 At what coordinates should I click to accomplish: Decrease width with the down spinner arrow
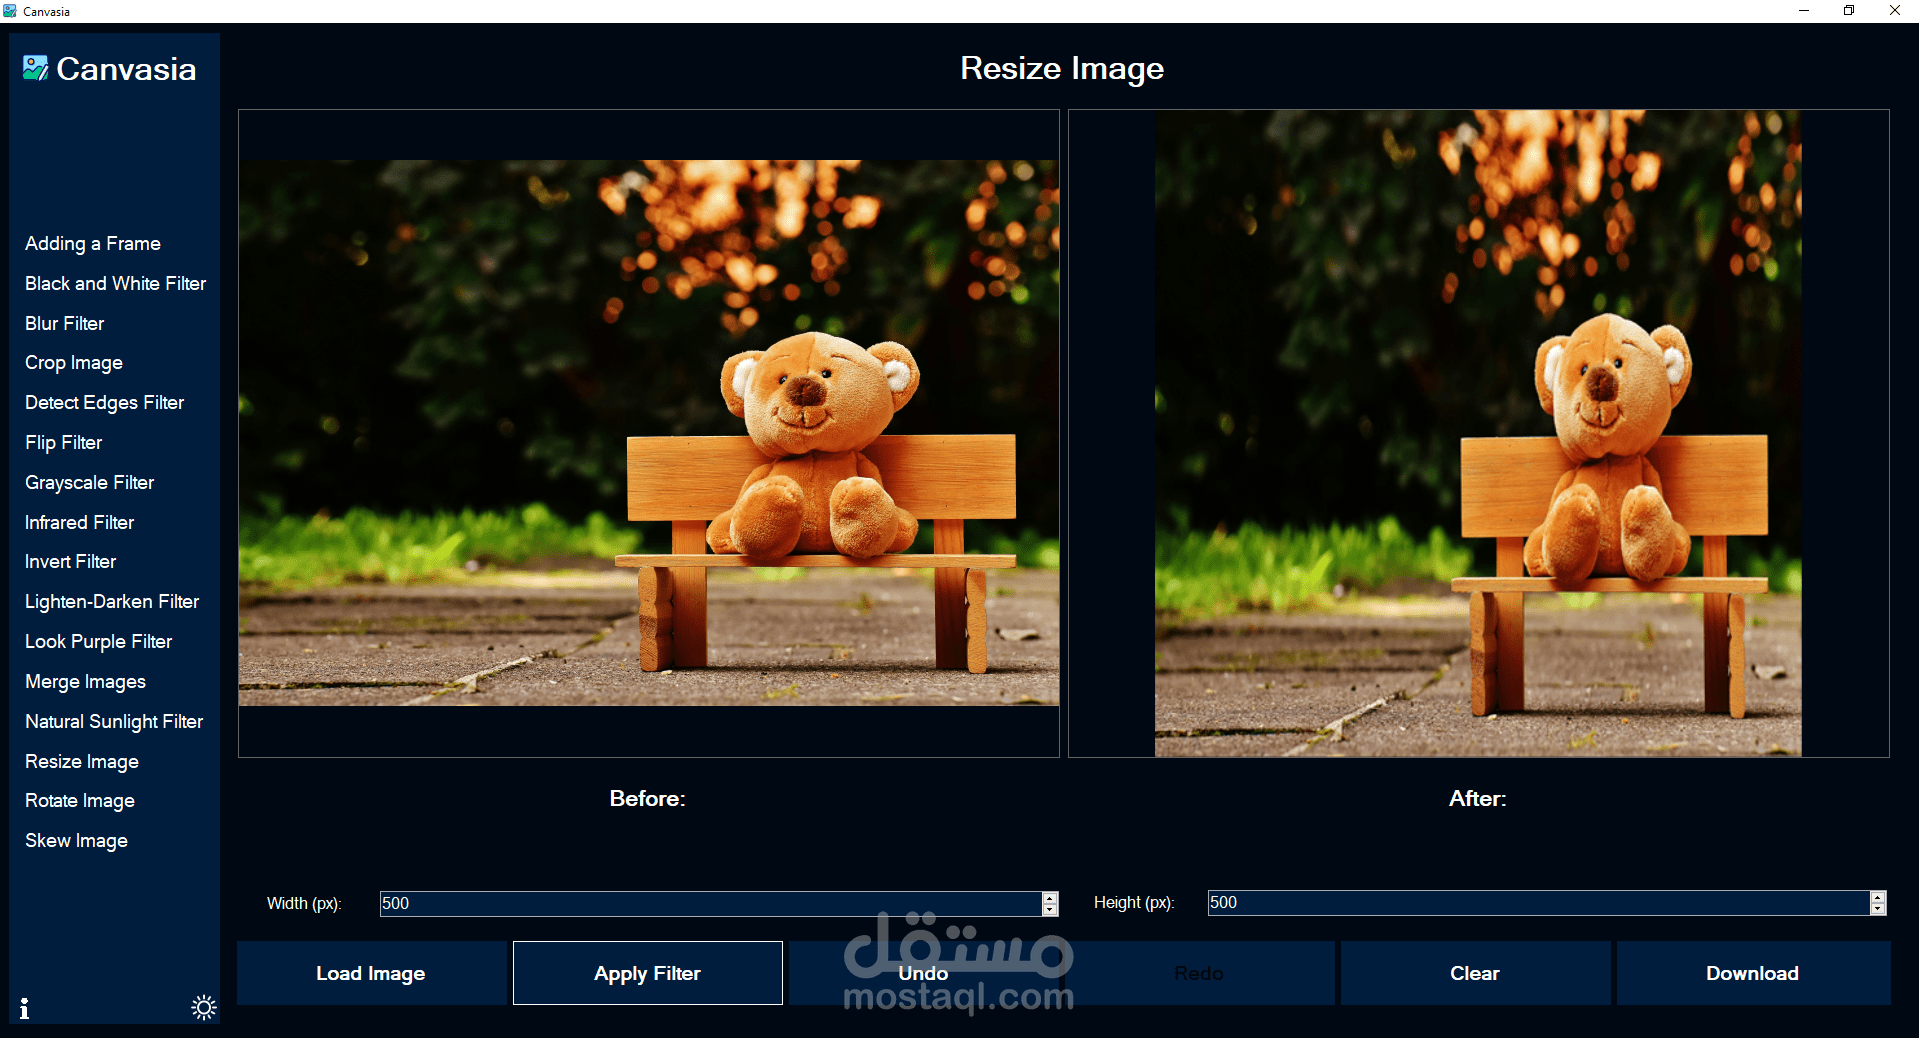point(1050,910)
